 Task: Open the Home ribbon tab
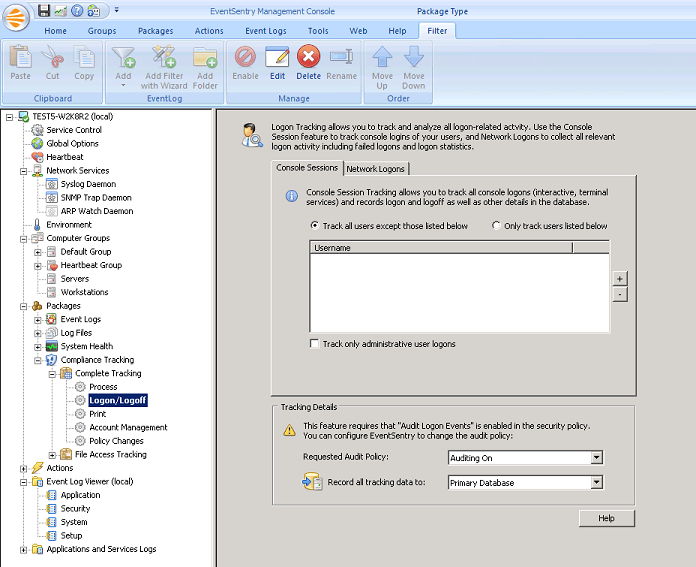(55, 31)
